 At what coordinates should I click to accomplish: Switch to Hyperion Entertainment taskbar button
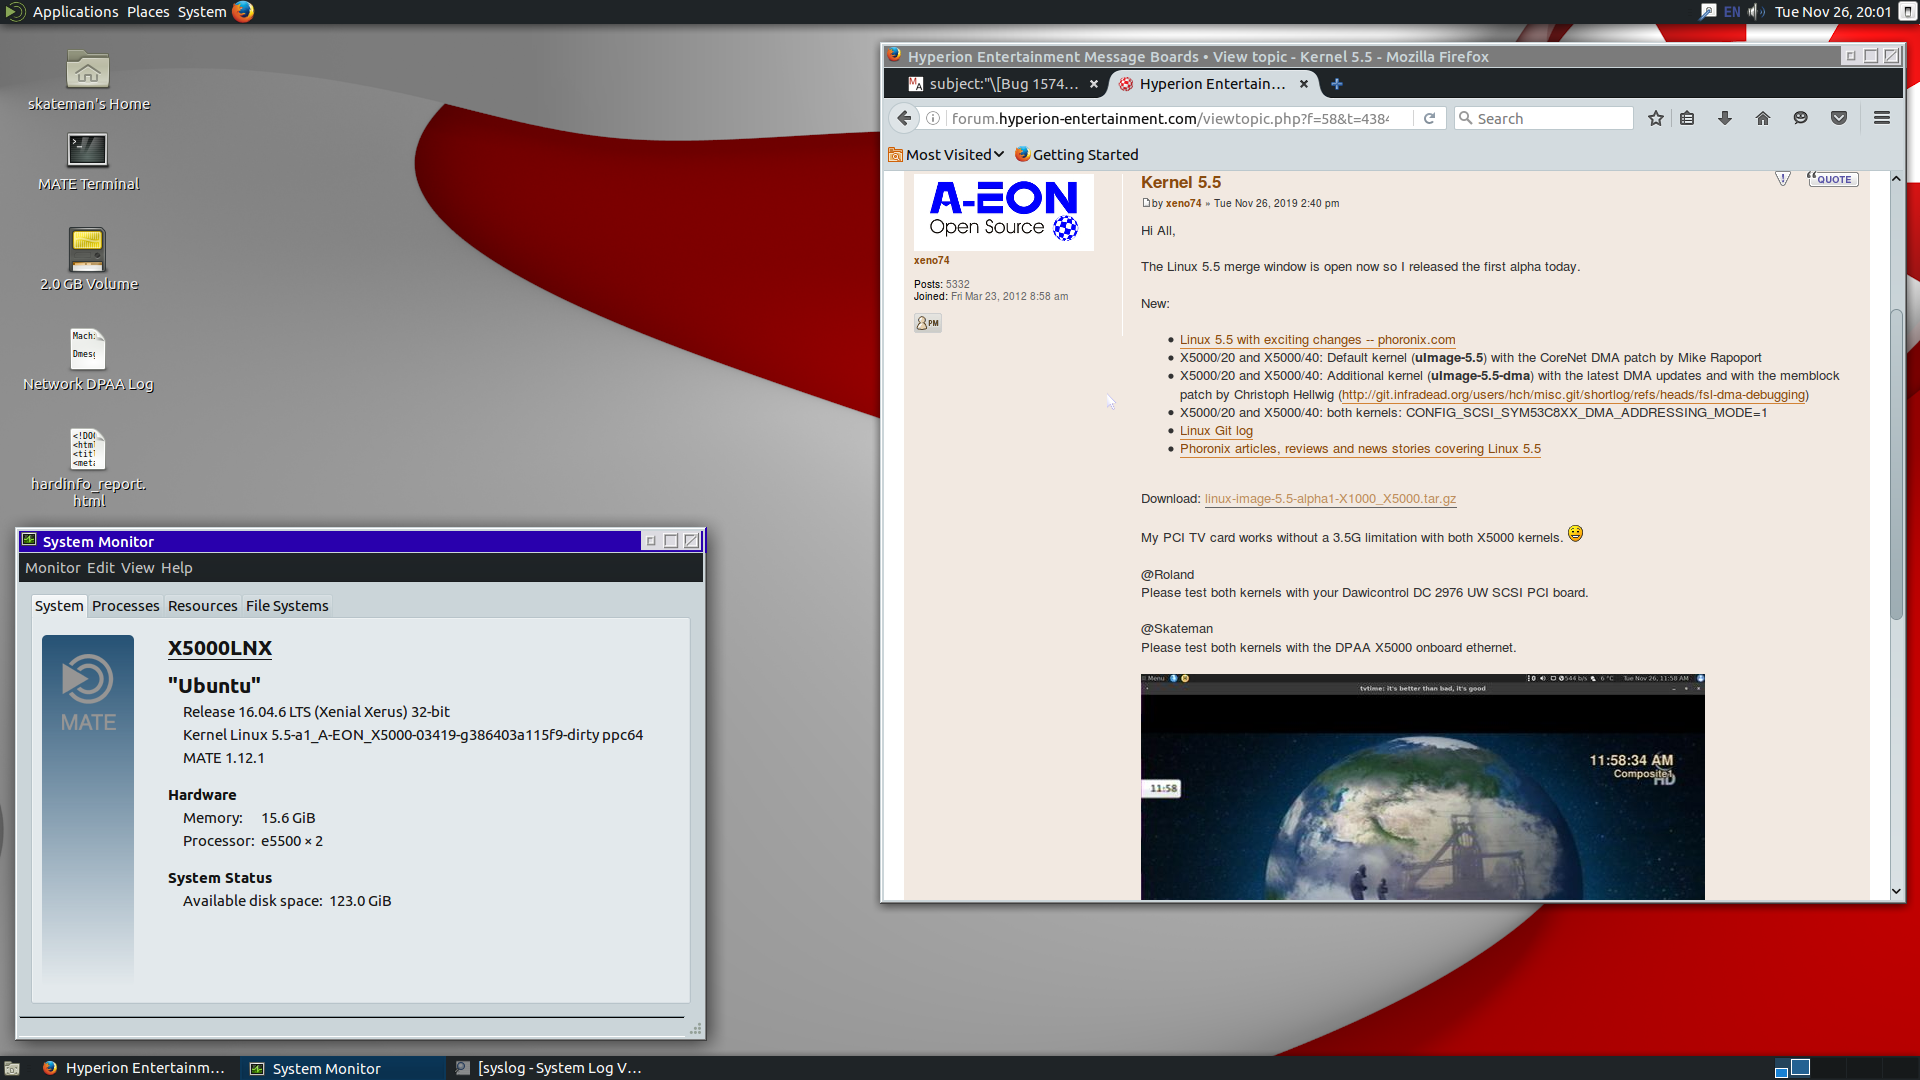tap(135, 1068)
